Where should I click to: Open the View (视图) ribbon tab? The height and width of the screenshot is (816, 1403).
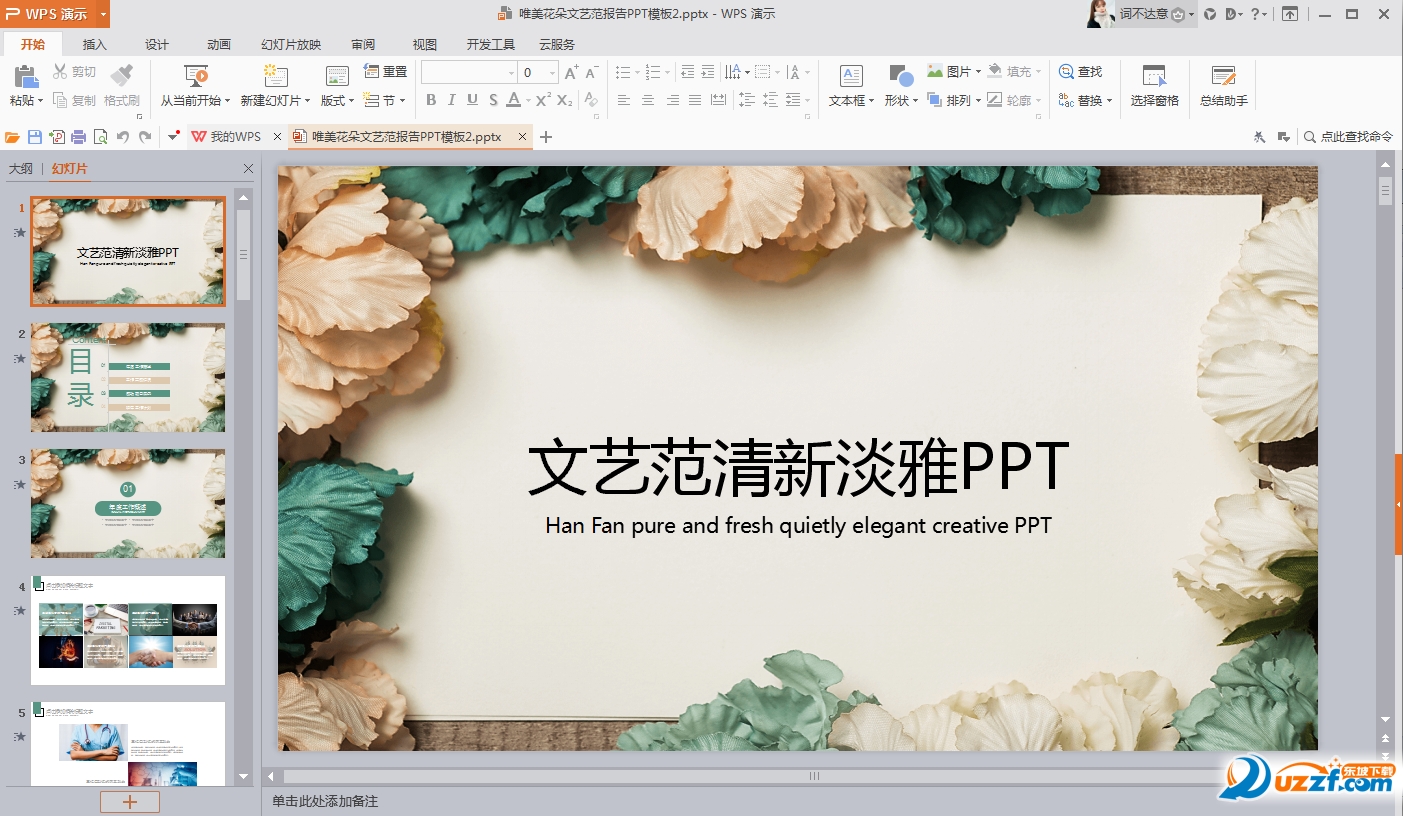[x=425, y=44]
